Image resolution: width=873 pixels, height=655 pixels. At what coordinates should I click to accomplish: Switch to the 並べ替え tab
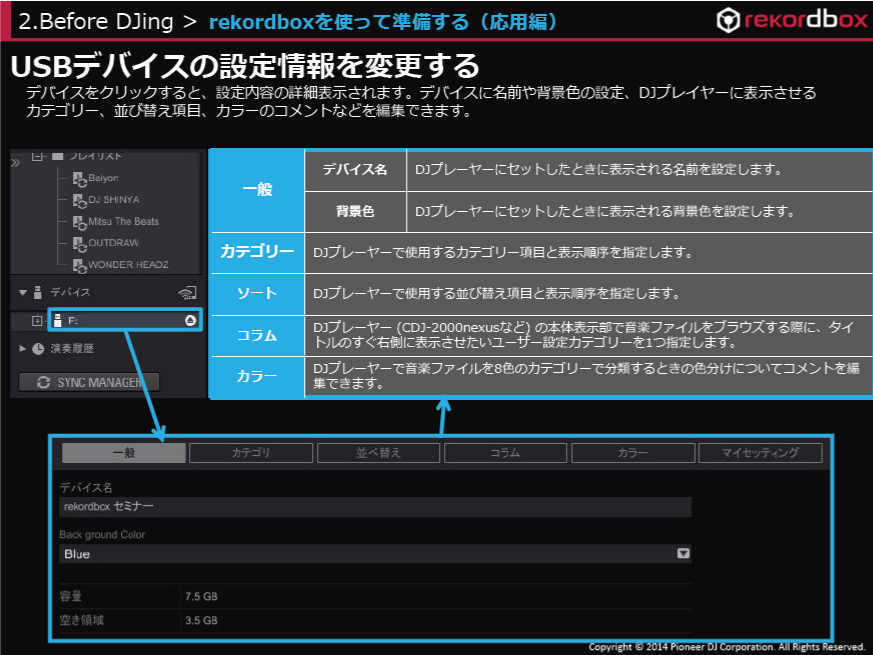pyautogui.click(x=379, y=453)
